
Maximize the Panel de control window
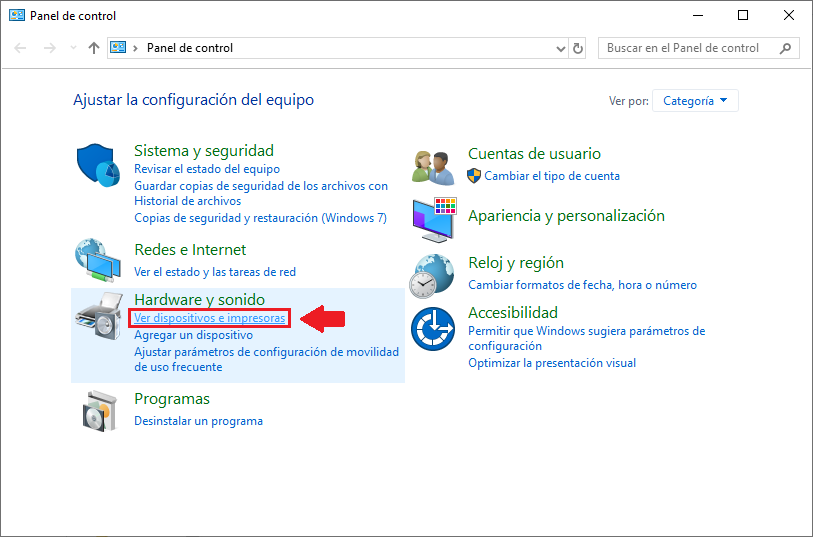click(x=743, y=16)
